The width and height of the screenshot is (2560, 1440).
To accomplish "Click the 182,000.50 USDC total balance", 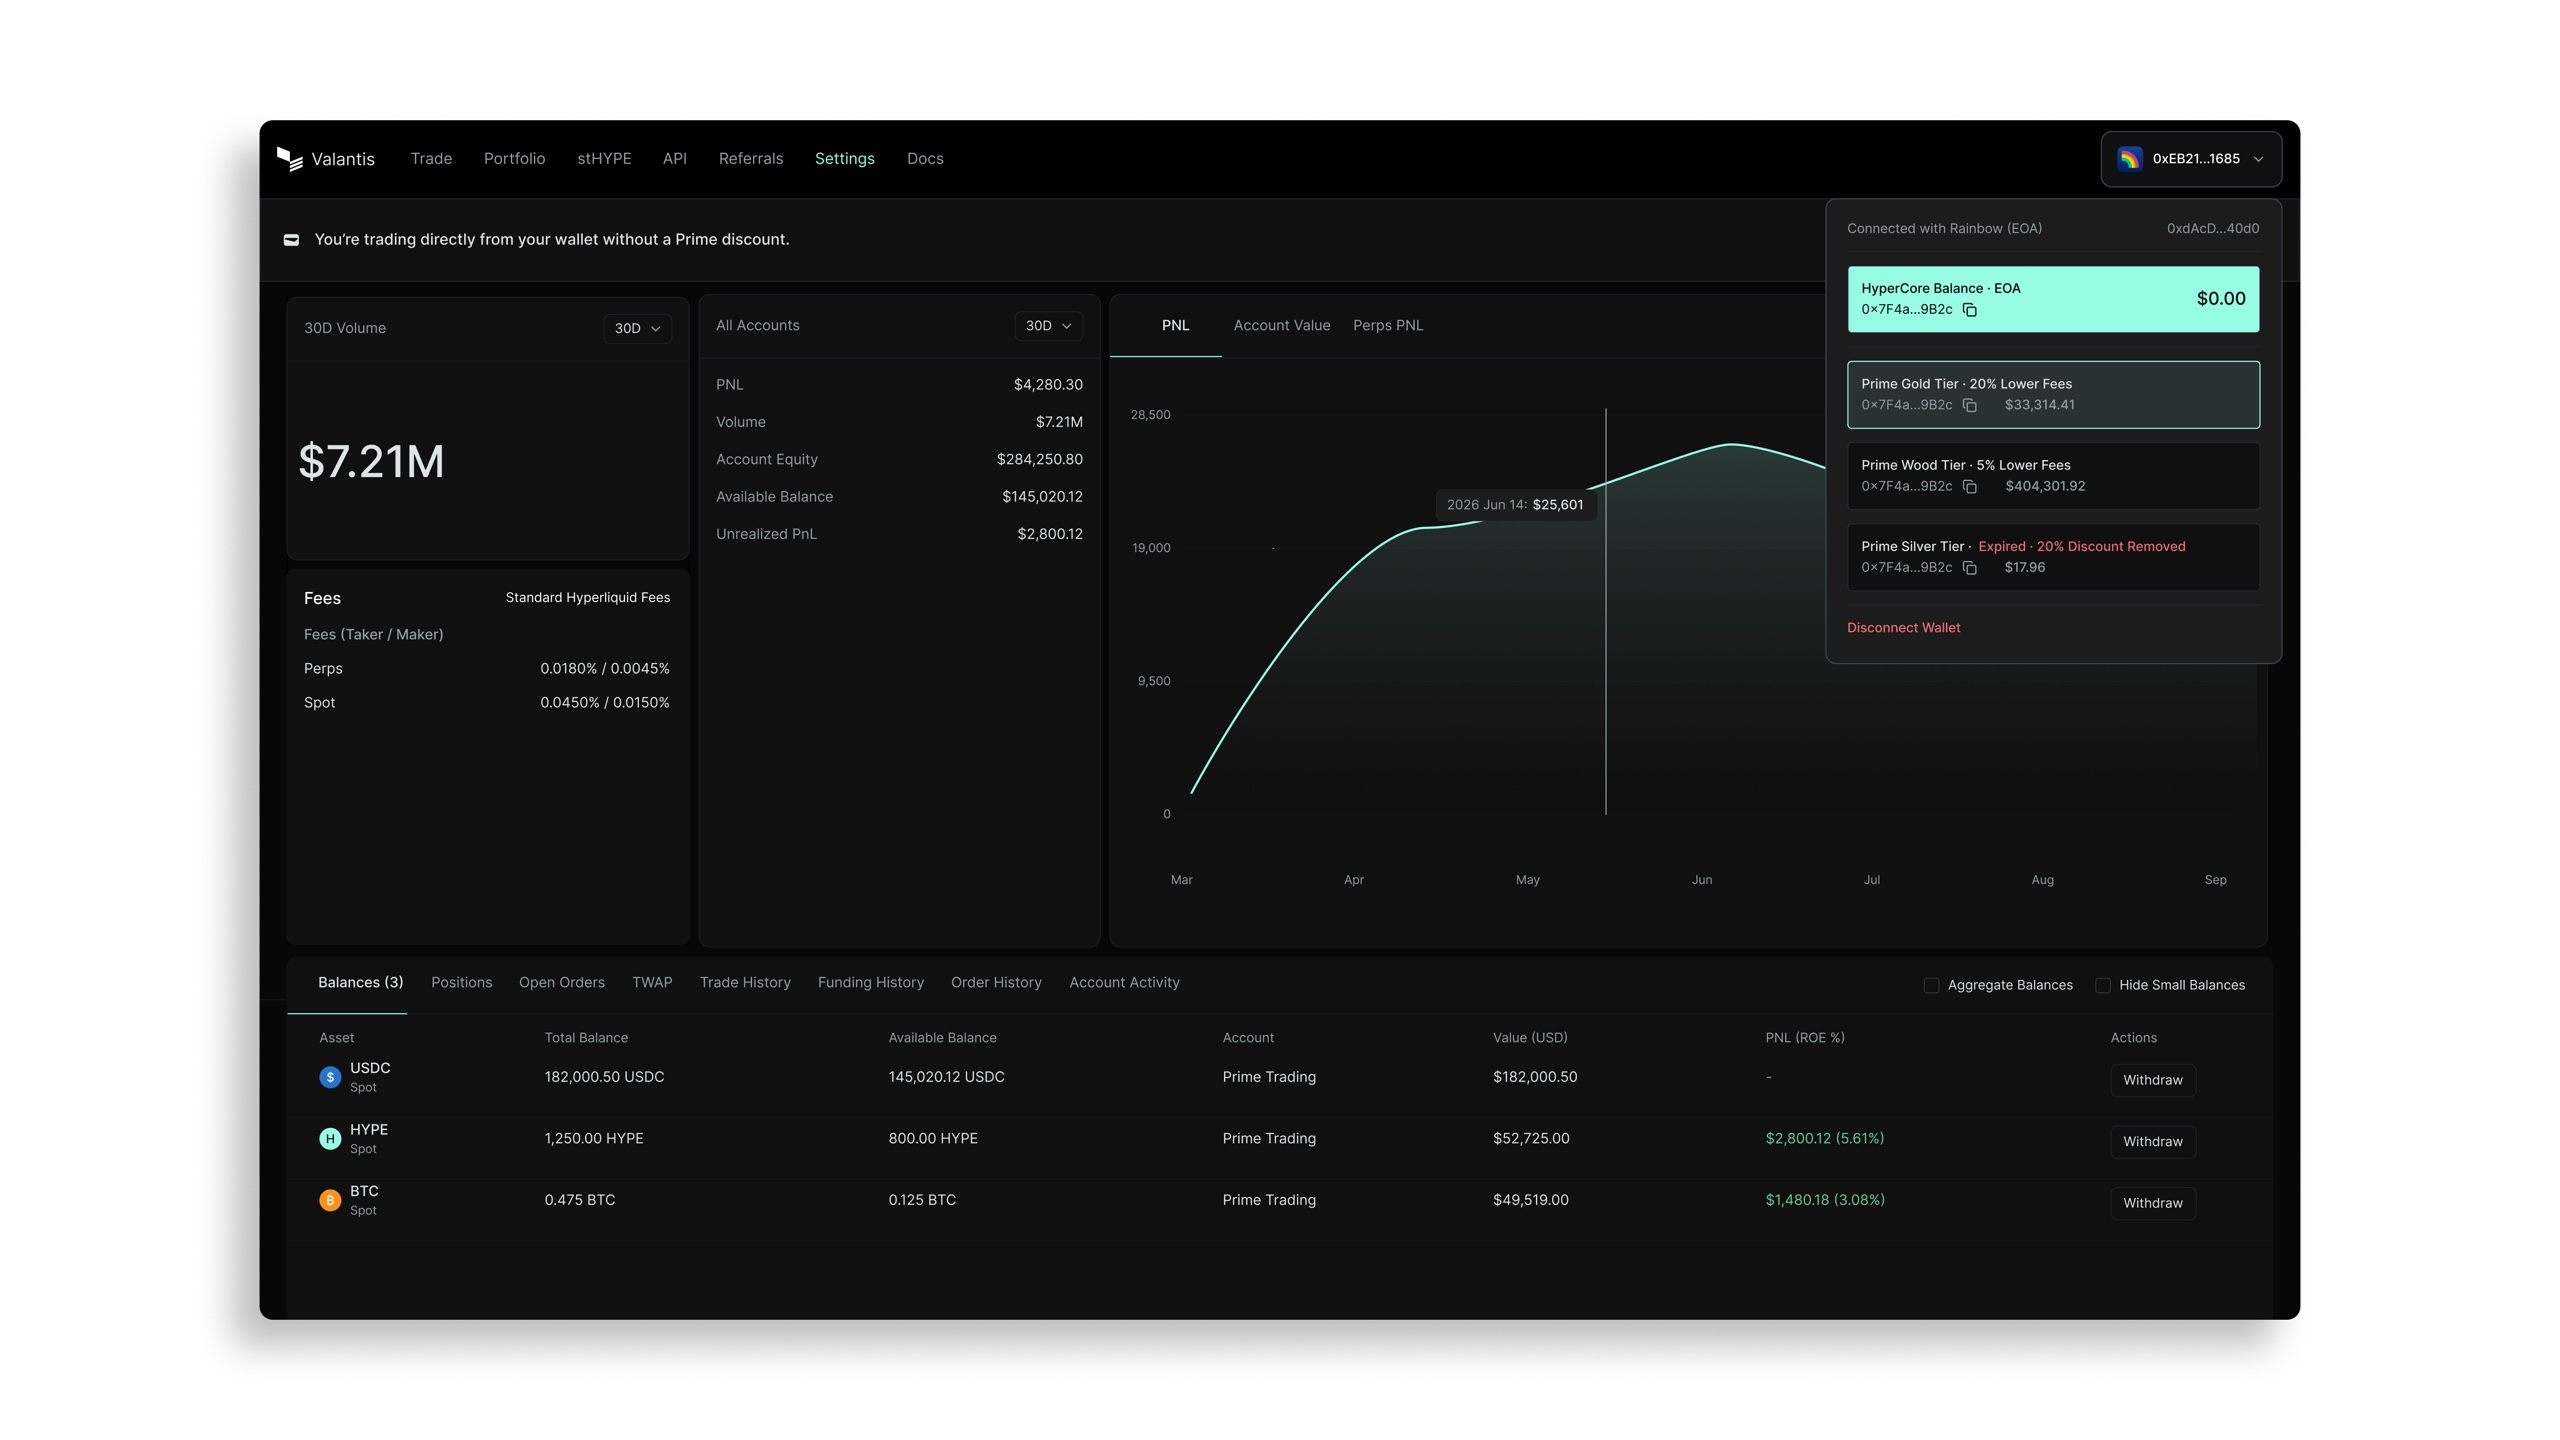I will [604, 1077].
